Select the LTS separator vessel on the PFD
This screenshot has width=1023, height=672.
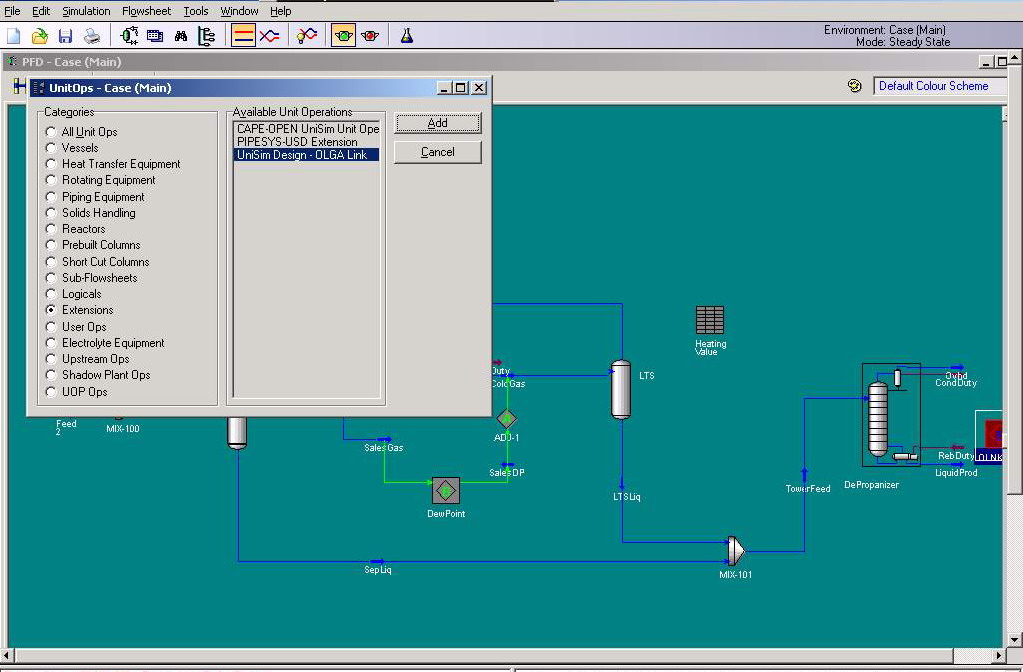pyautogui.click(x=621, y=389)
